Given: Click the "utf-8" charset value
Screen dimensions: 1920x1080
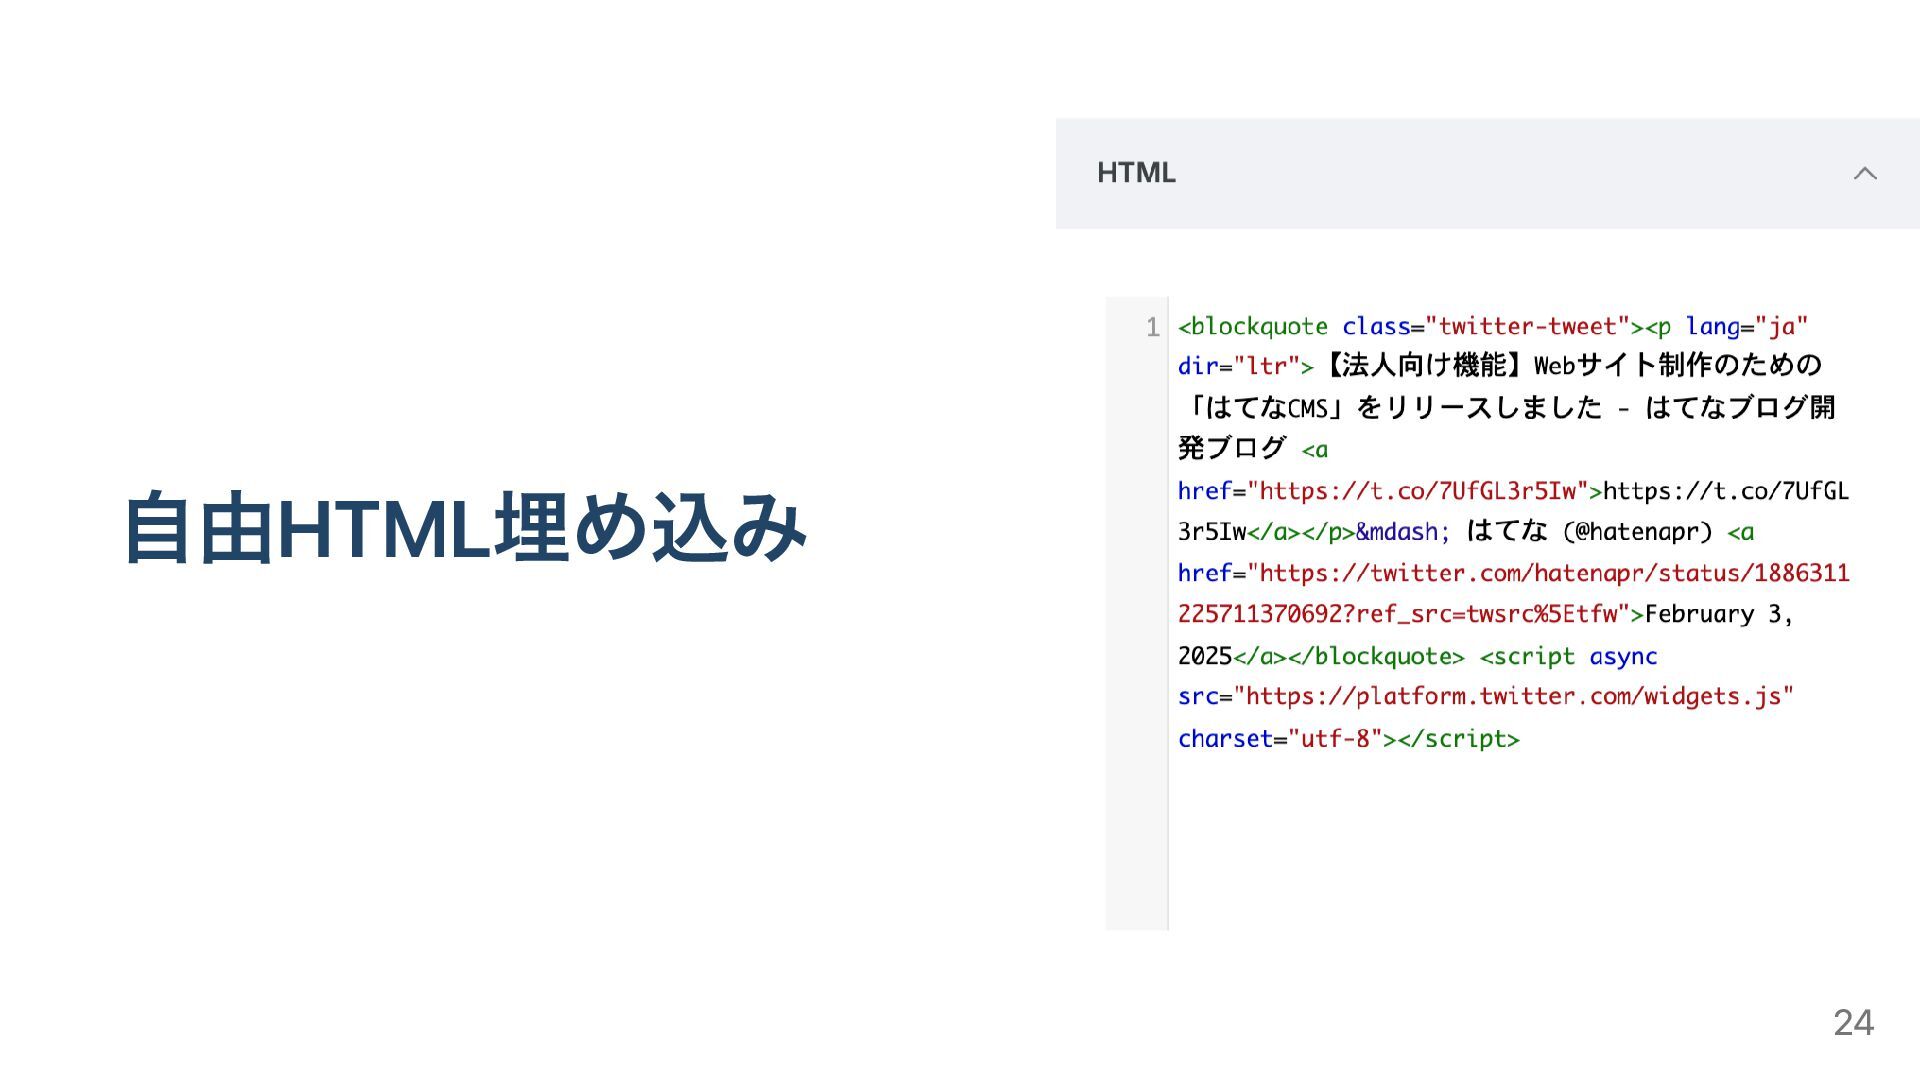Looking at the screenshot, I should point(1335,739).
